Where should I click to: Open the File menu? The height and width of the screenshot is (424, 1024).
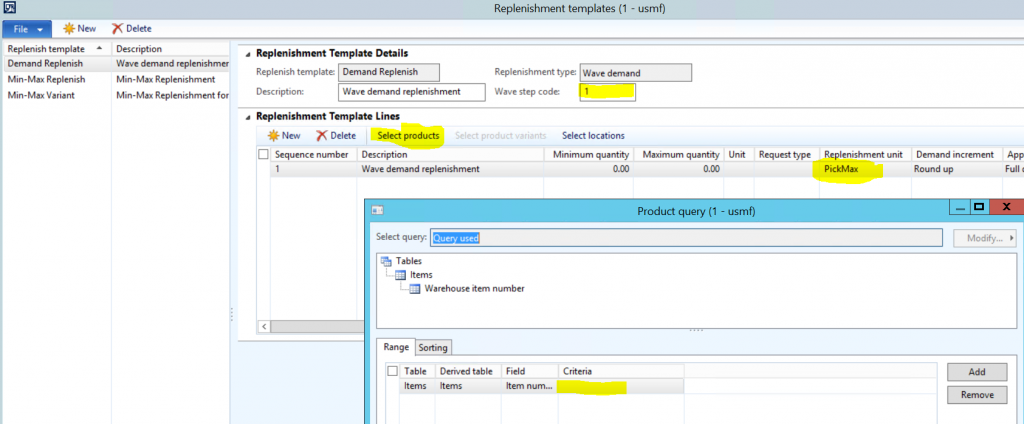tap(26, 29)
